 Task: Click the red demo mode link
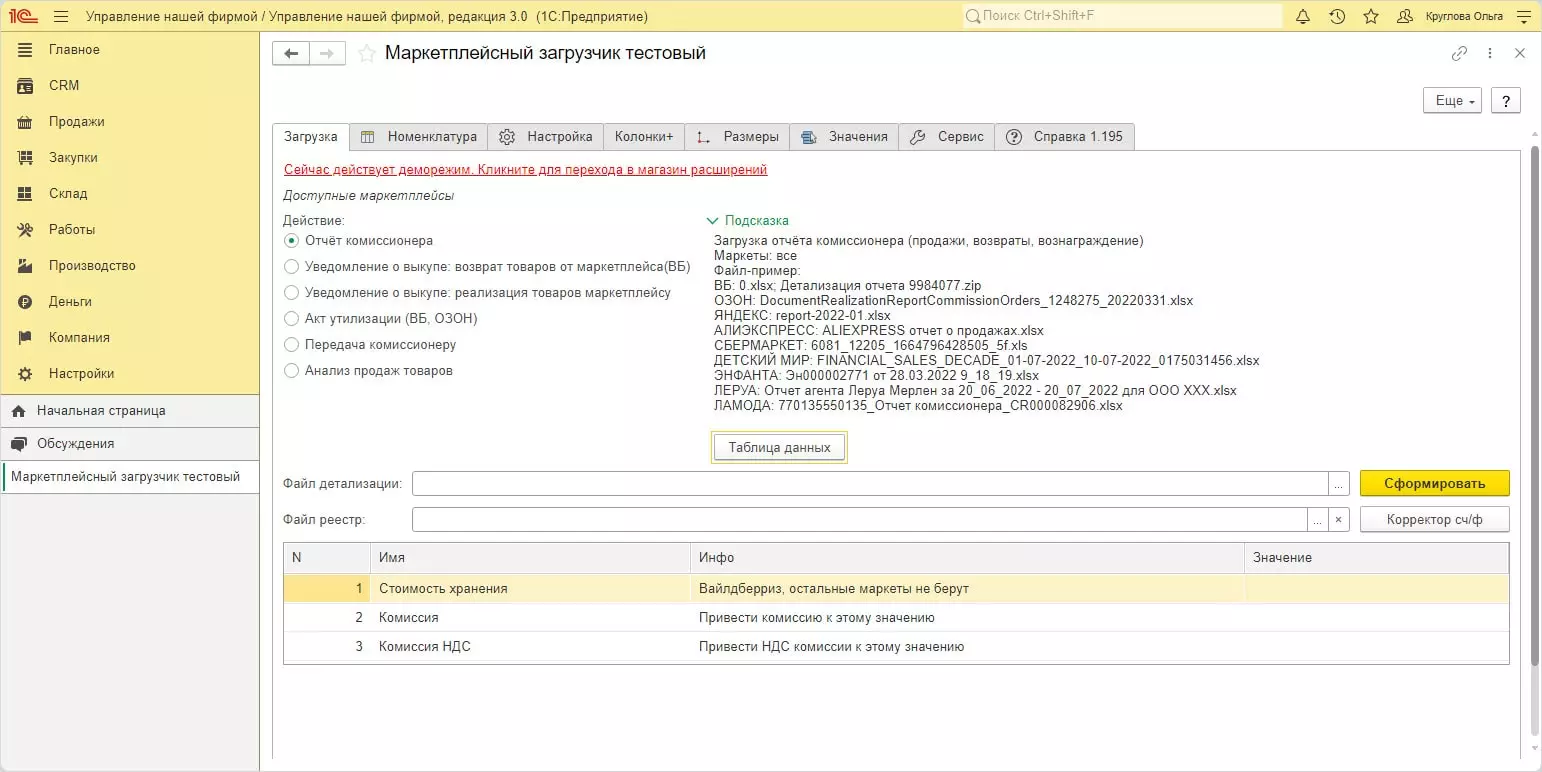525,170
